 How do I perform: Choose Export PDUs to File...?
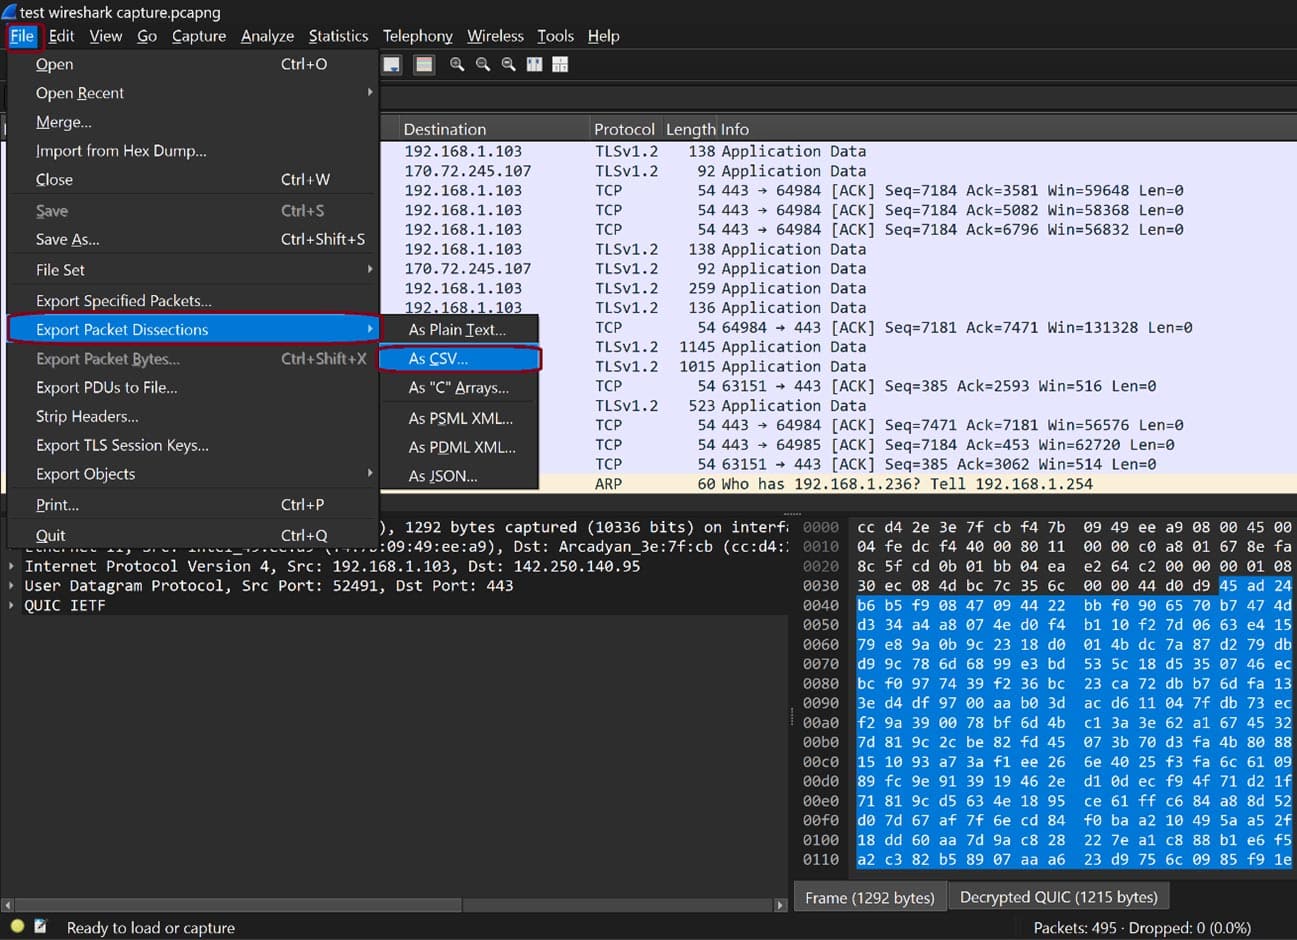point(193,387)
